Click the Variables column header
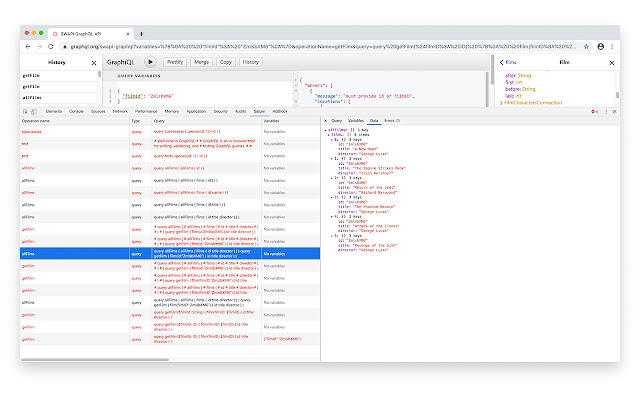Screen dimensions: 640x400 tap(291, 121)
